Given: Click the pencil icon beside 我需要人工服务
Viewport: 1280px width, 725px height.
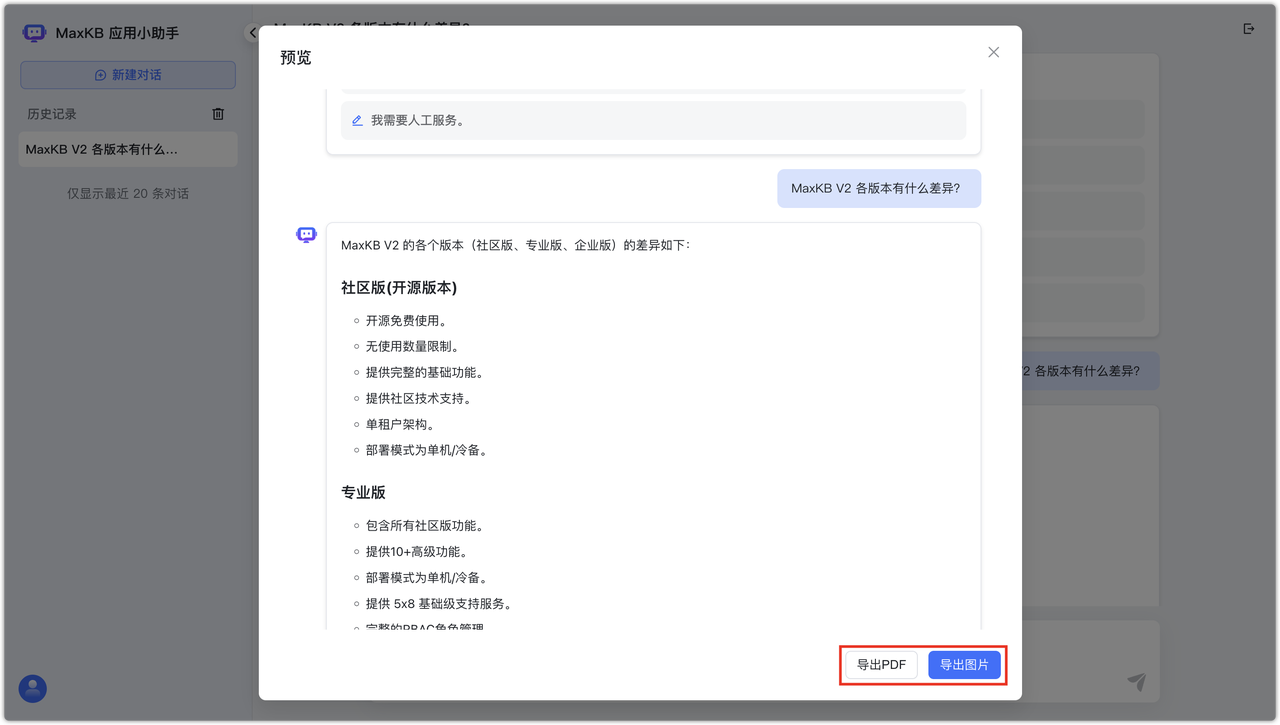Looking at the screenshot, I should [x=357, y=120].
